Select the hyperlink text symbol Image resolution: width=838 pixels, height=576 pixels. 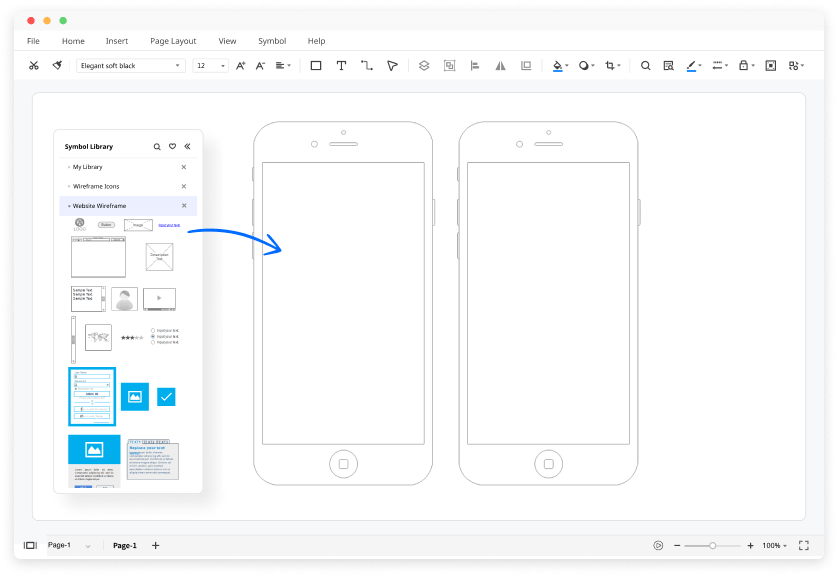coord(169,225)
